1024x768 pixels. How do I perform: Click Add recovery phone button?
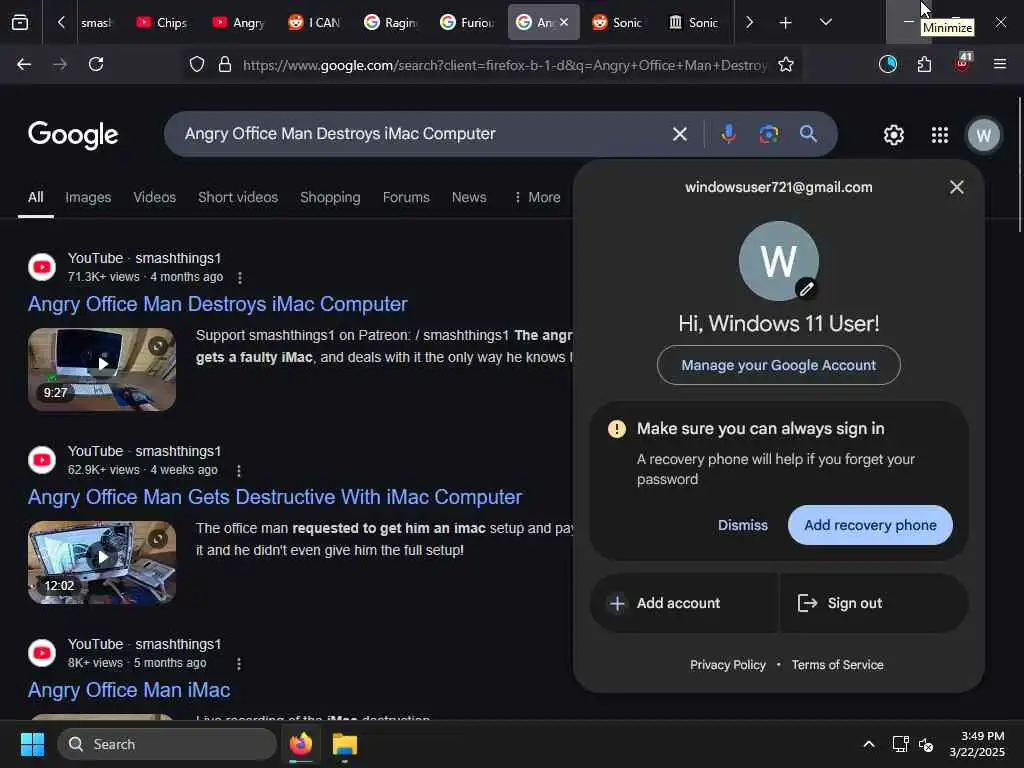[x=870, y=525]
